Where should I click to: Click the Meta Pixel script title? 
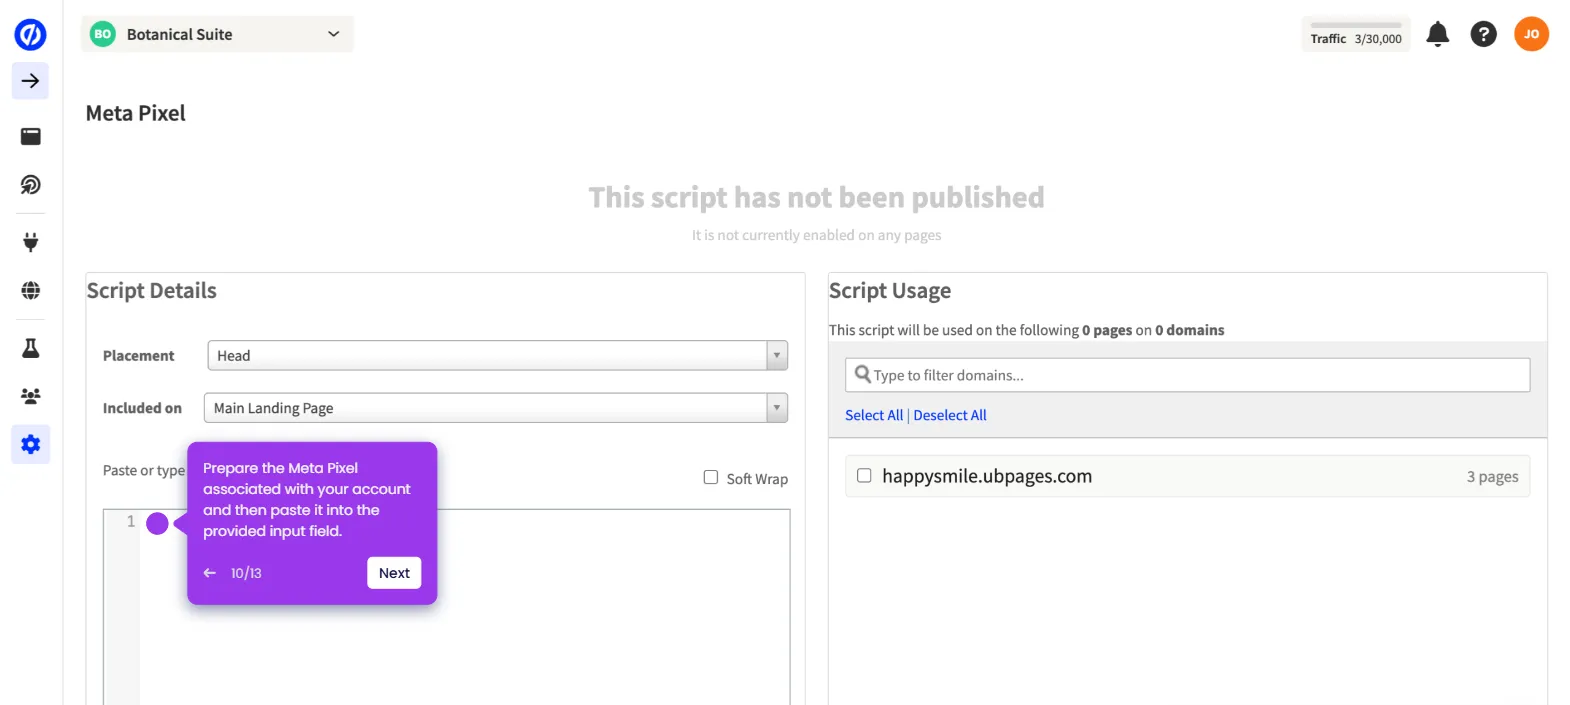tap(136, 113)
